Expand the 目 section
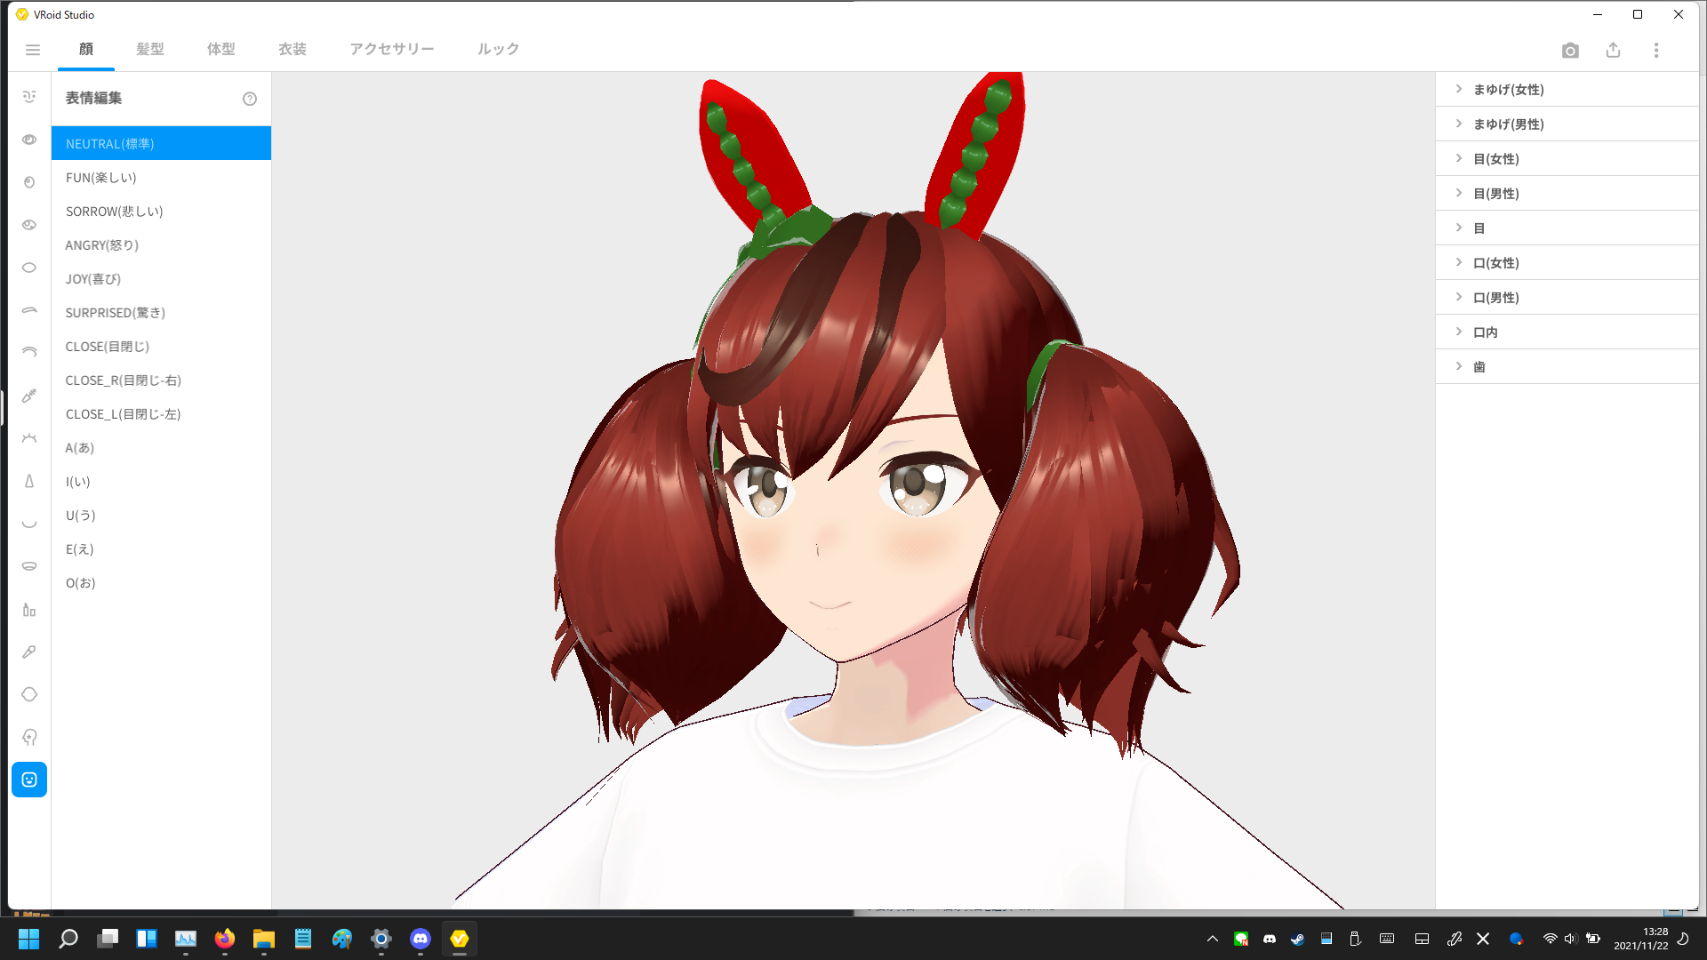This screenshot has height=960, width=1707. pyautogui.click(x=1567, y=228)
